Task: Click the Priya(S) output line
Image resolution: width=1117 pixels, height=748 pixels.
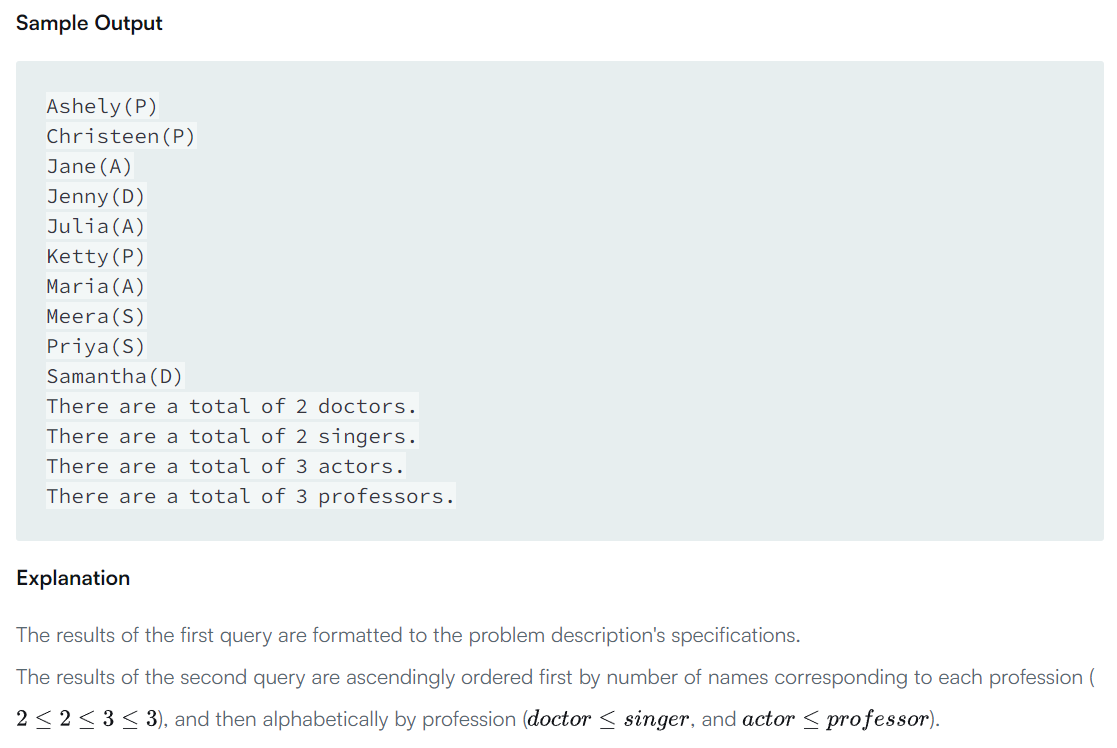Action: pos(95,346)
